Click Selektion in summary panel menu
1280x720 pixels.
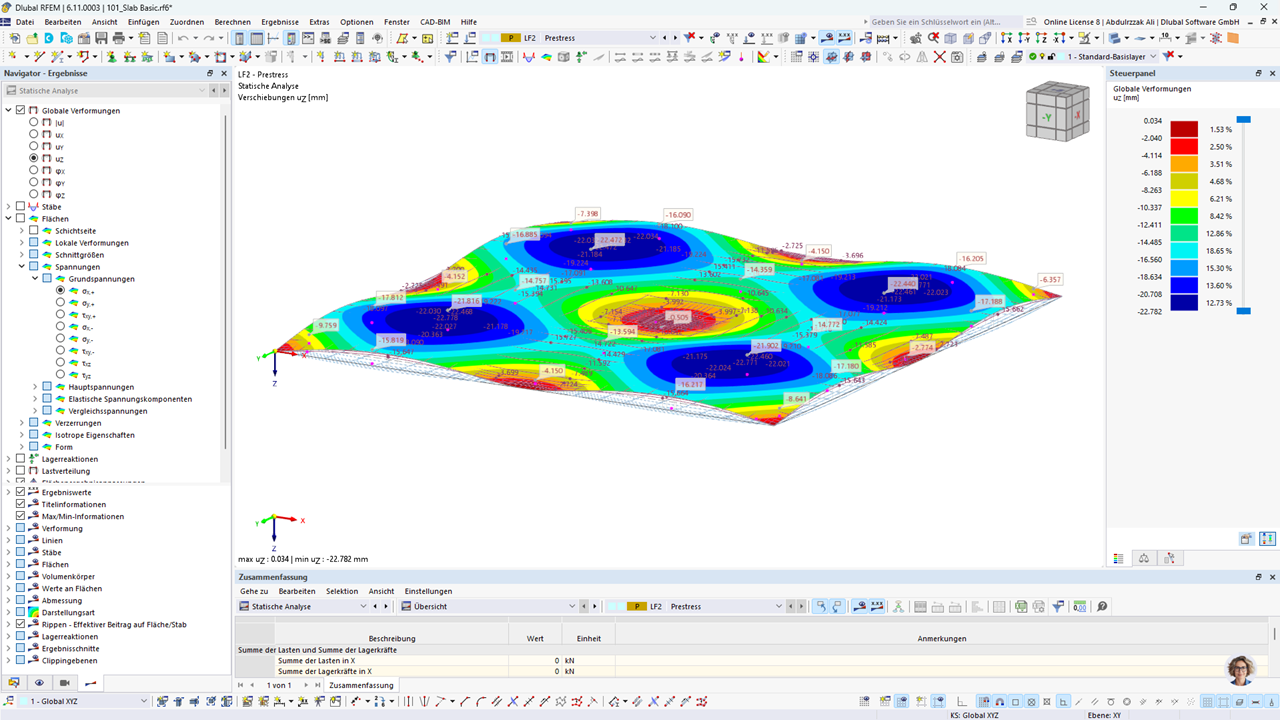(342, 591)
